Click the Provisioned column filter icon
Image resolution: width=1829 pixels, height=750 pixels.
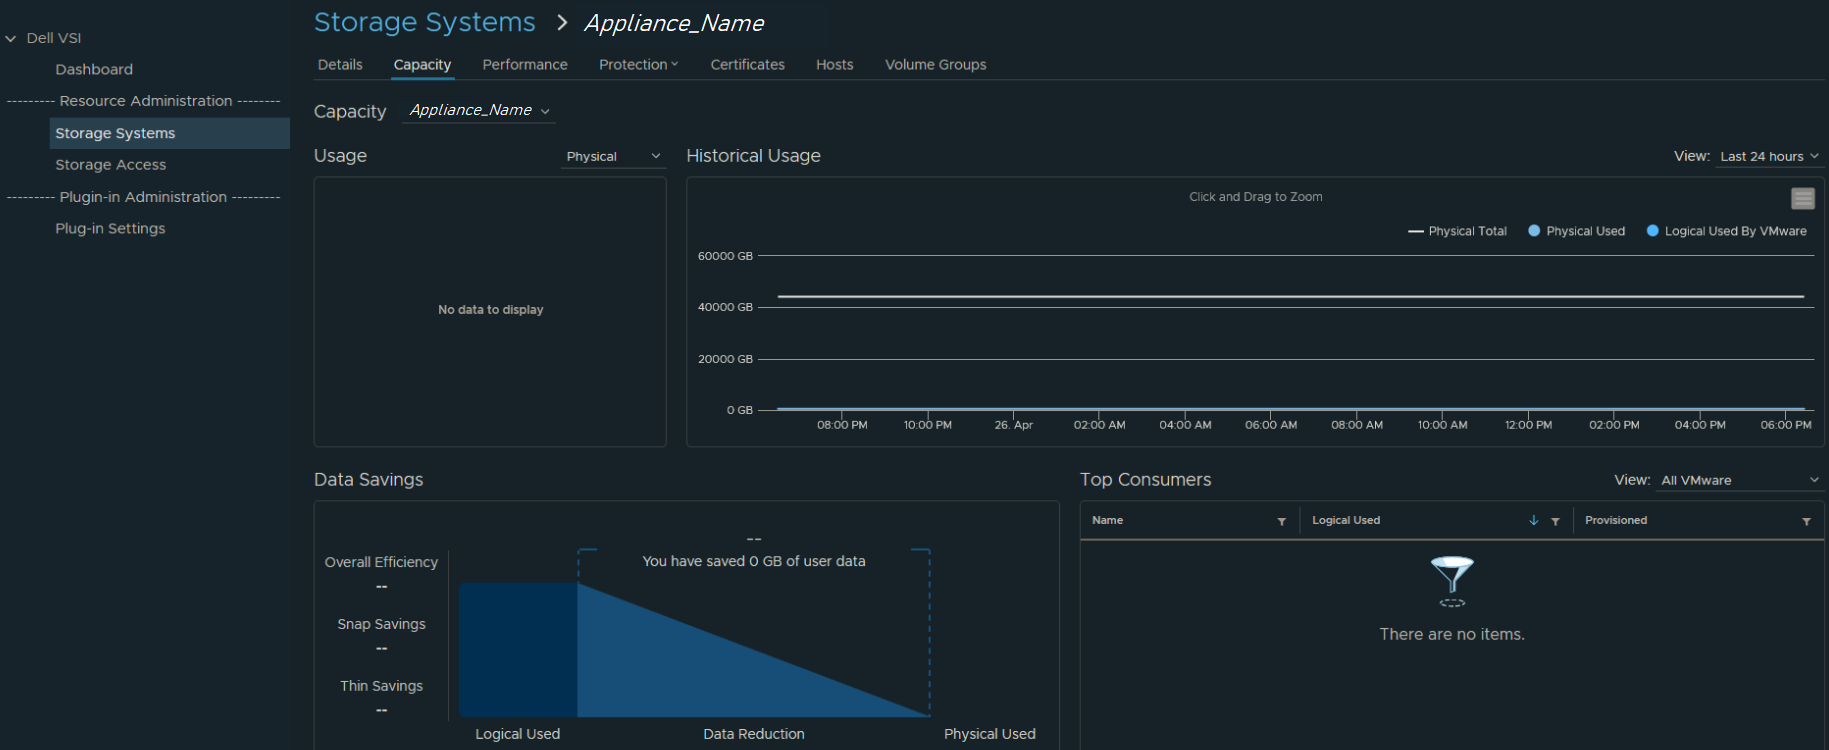pos(1806,521)
